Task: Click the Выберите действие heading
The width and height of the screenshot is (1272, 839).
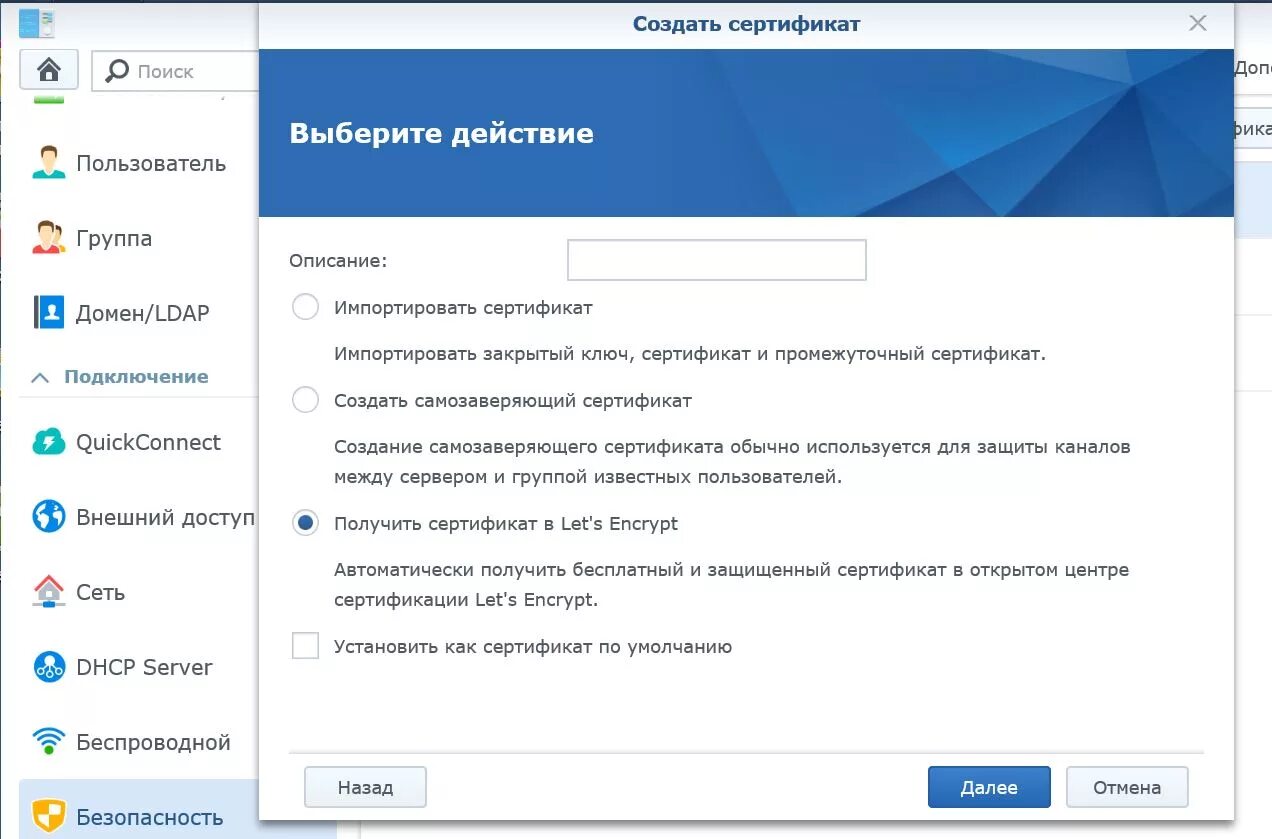Action: 441,133
